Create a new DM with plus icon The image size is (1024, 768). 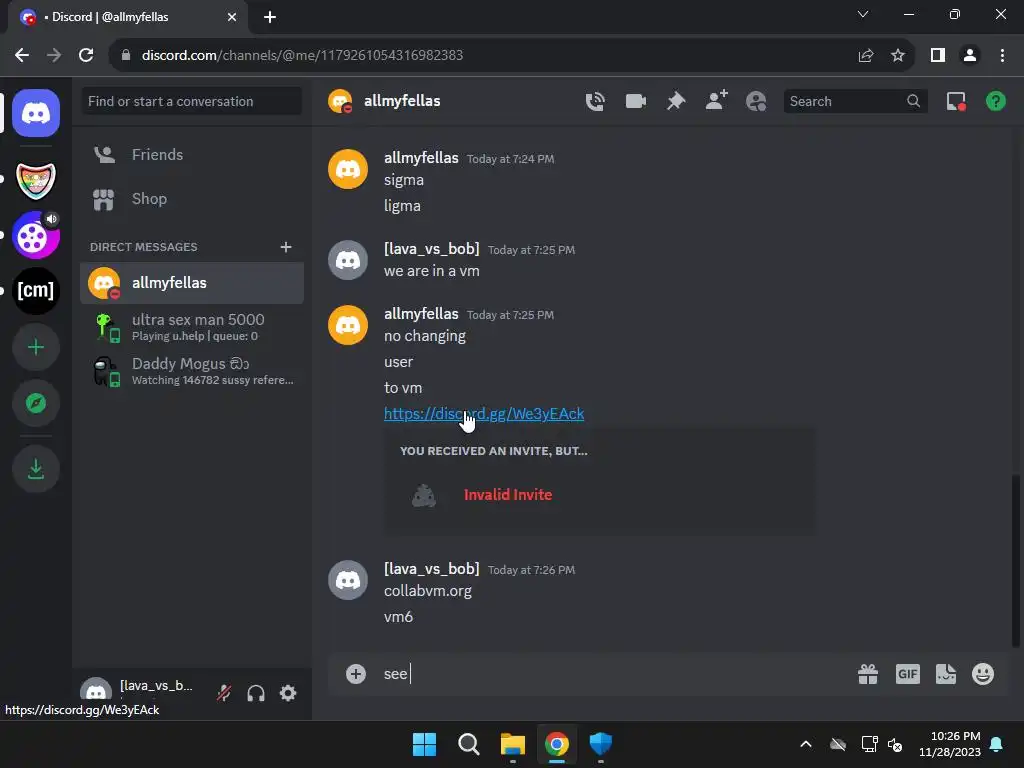(286, 247)
